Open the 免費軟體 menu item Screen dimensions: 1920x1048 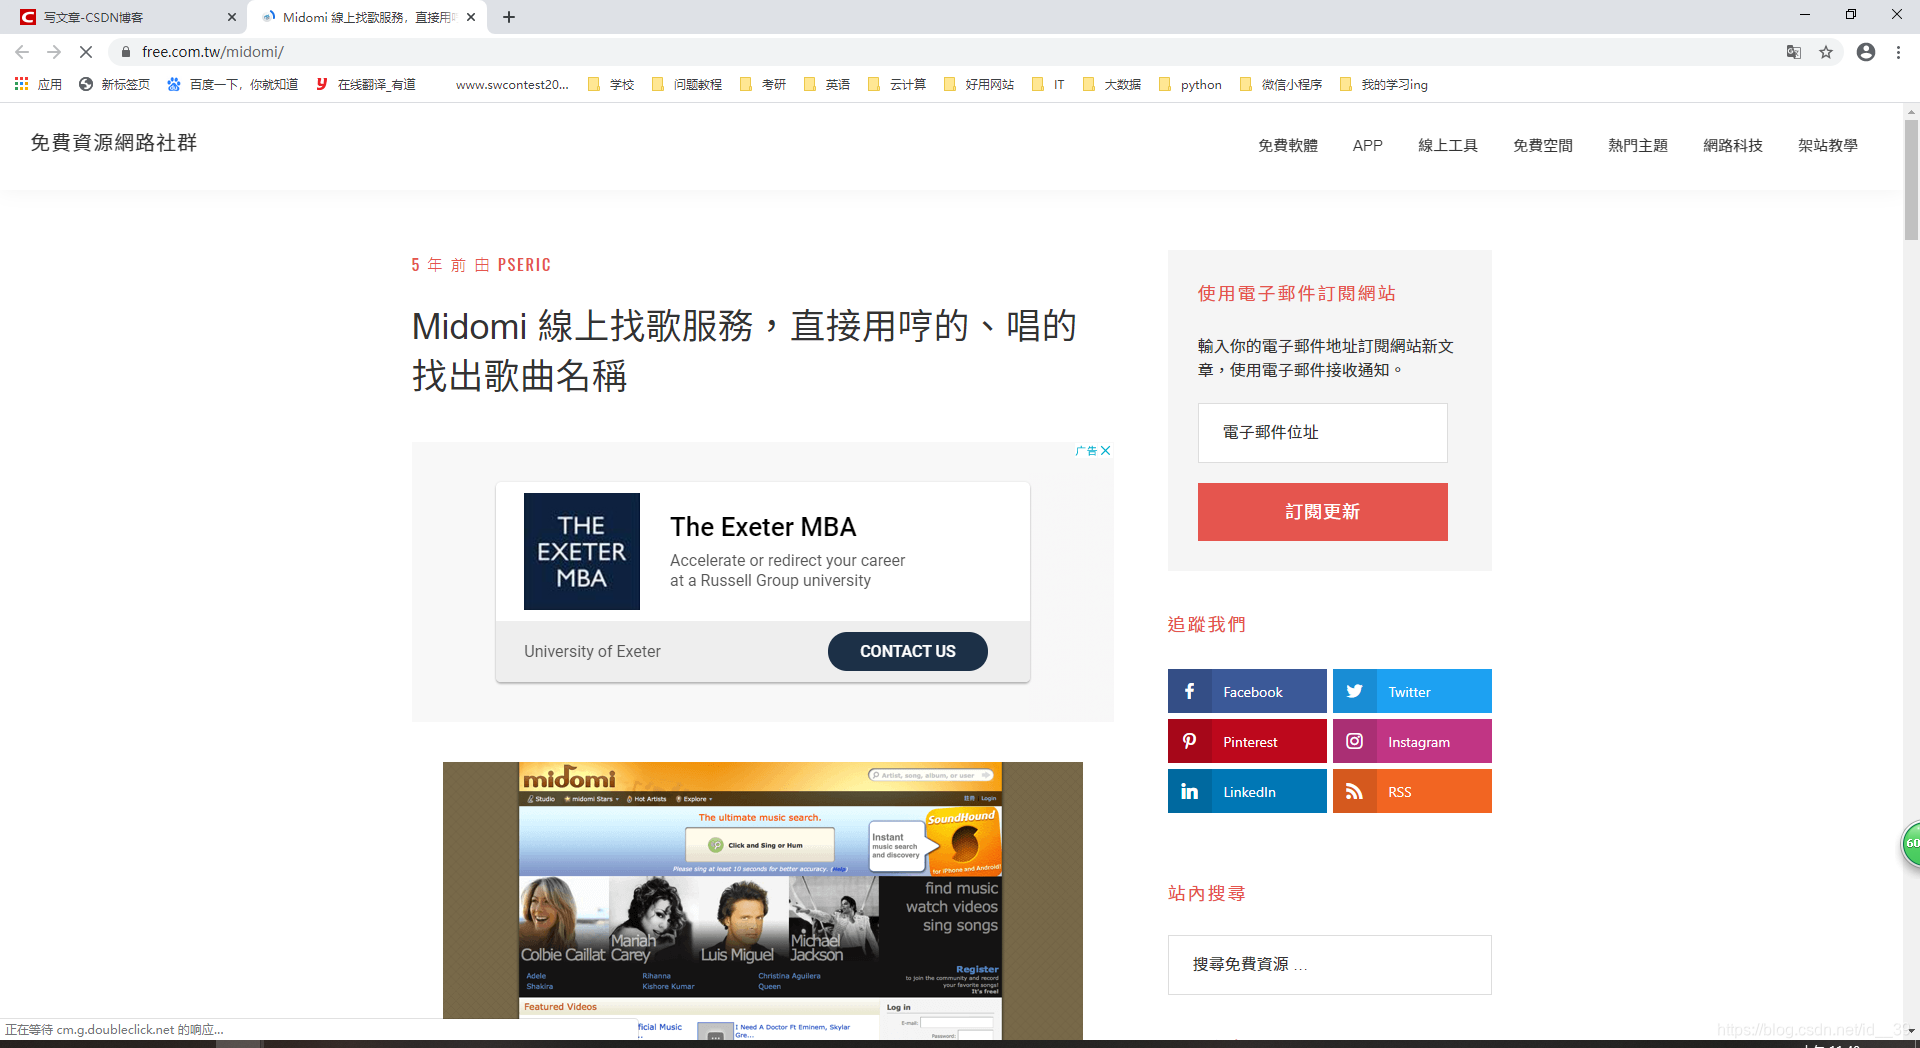[x=1288, y=146]
